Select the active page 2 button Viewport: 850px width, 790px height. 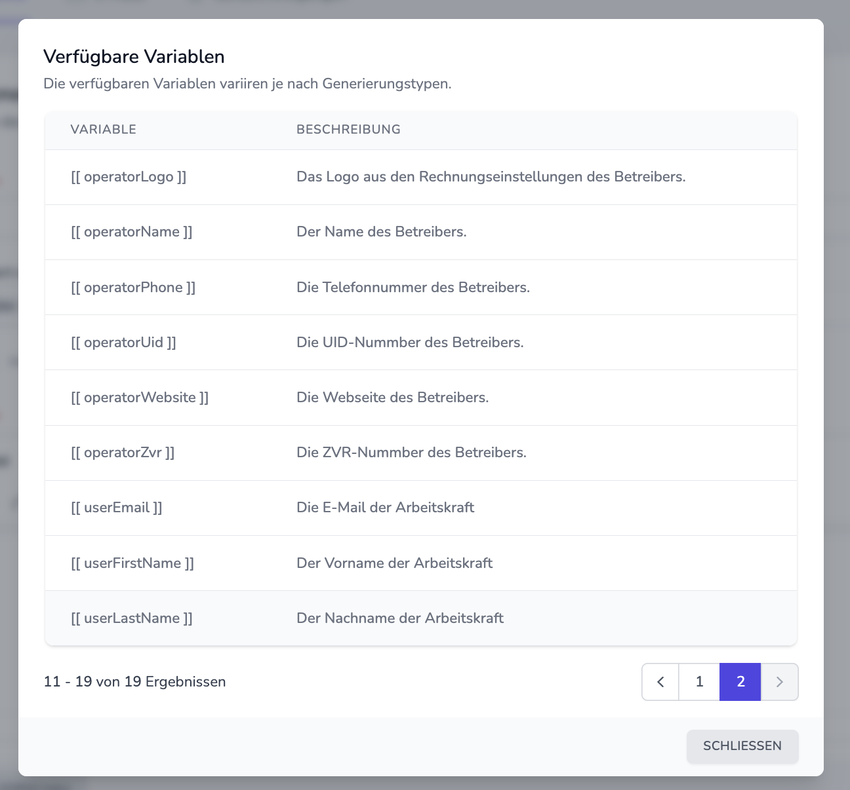pos(740,682)
